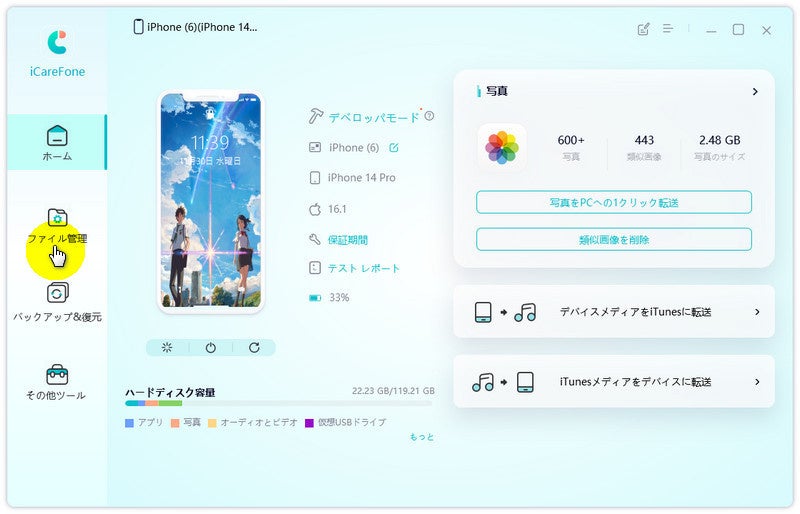
Task: Click device-to-music icon on iTunes transfer row
Action: (x=505, y=312)
